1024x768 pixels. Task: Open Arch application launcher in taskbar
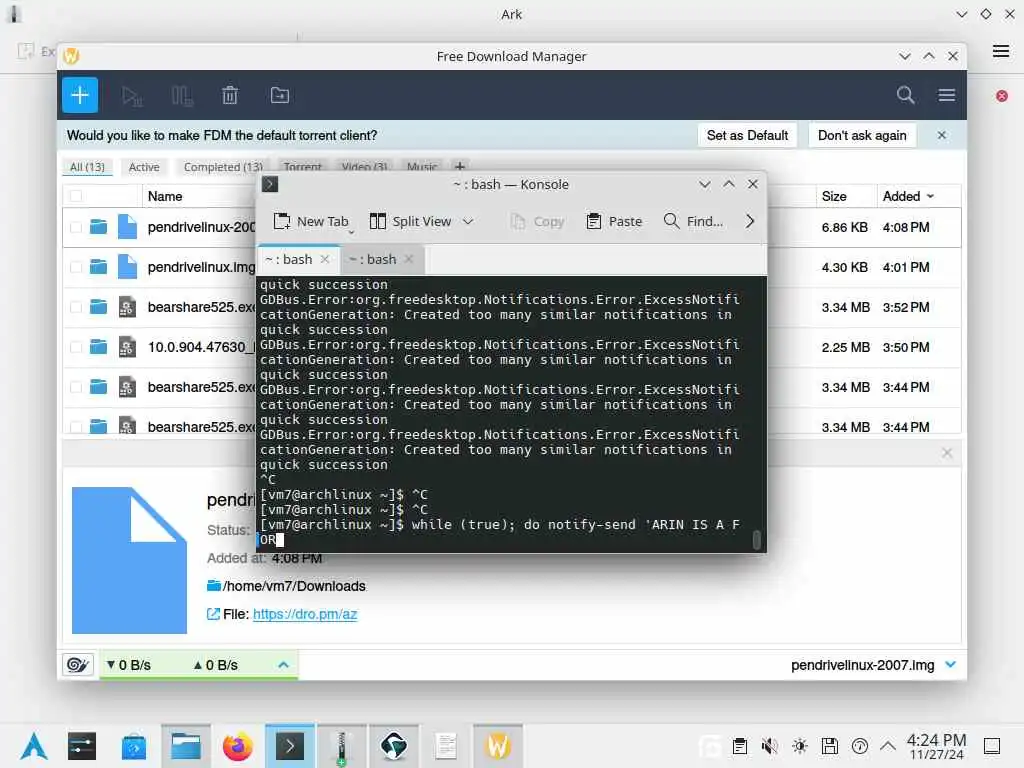[33, 746]
